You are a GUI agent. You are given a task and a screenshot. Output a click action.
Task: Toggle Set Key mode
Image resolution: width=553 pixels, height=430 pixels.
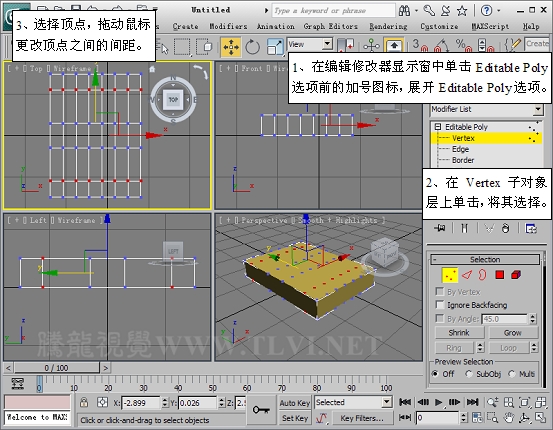(295, 418)
